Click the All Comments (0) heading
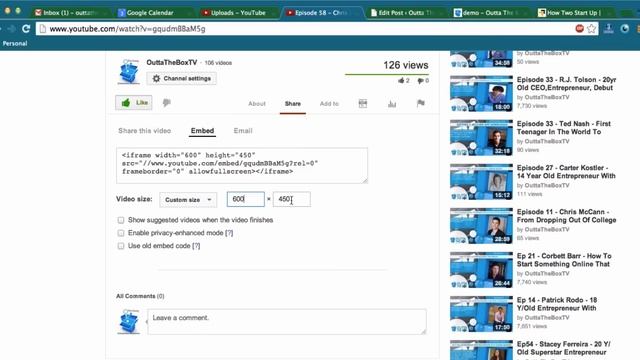The width and height of the screenshot is (640, 360). click(140, 296)
